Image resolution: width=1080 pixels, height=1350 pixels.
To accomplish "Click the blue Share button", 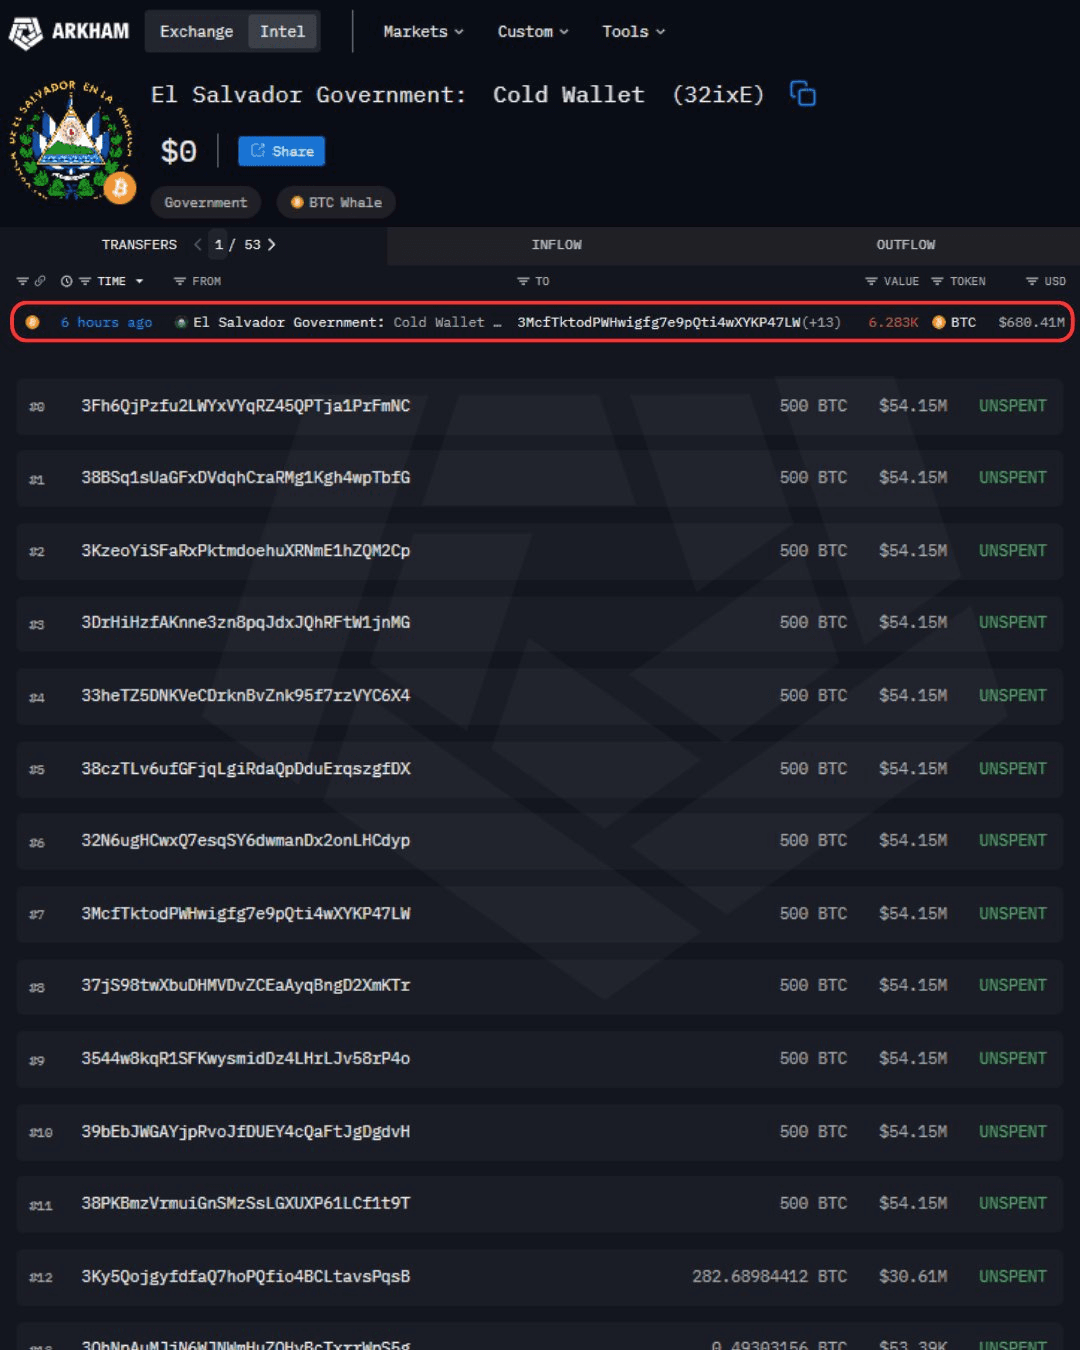I will [281, 151].
